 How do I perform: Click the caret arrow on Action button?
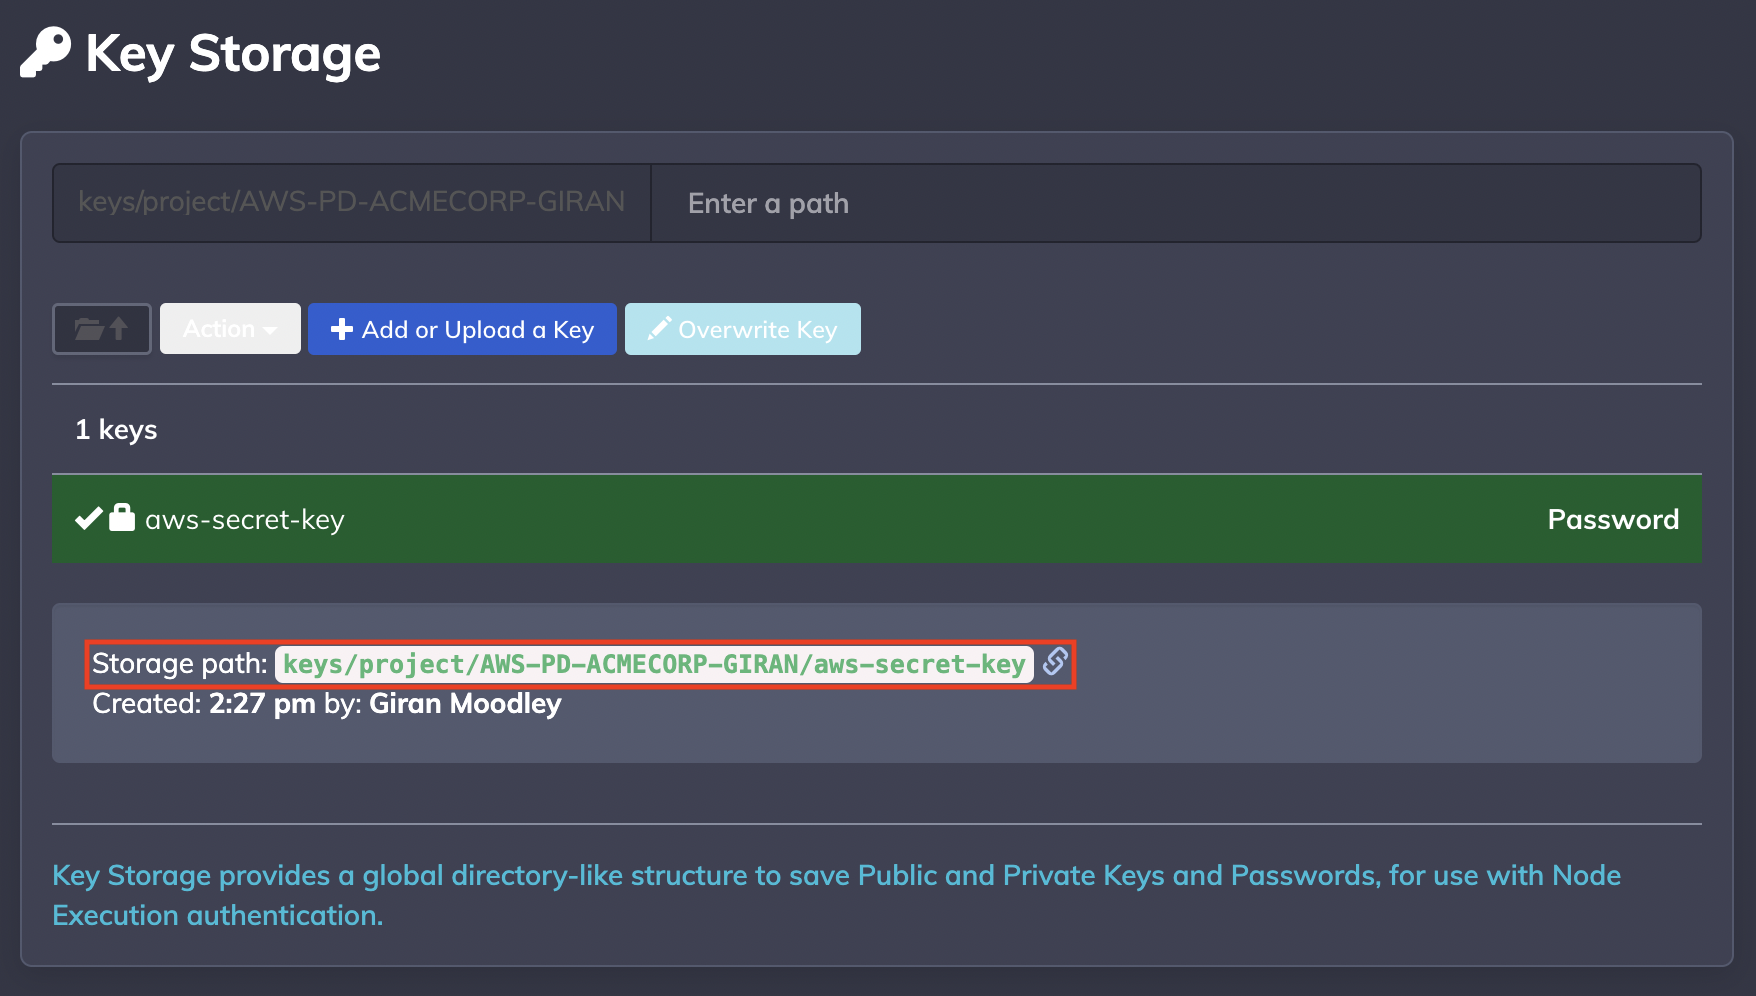coord(270,330)
